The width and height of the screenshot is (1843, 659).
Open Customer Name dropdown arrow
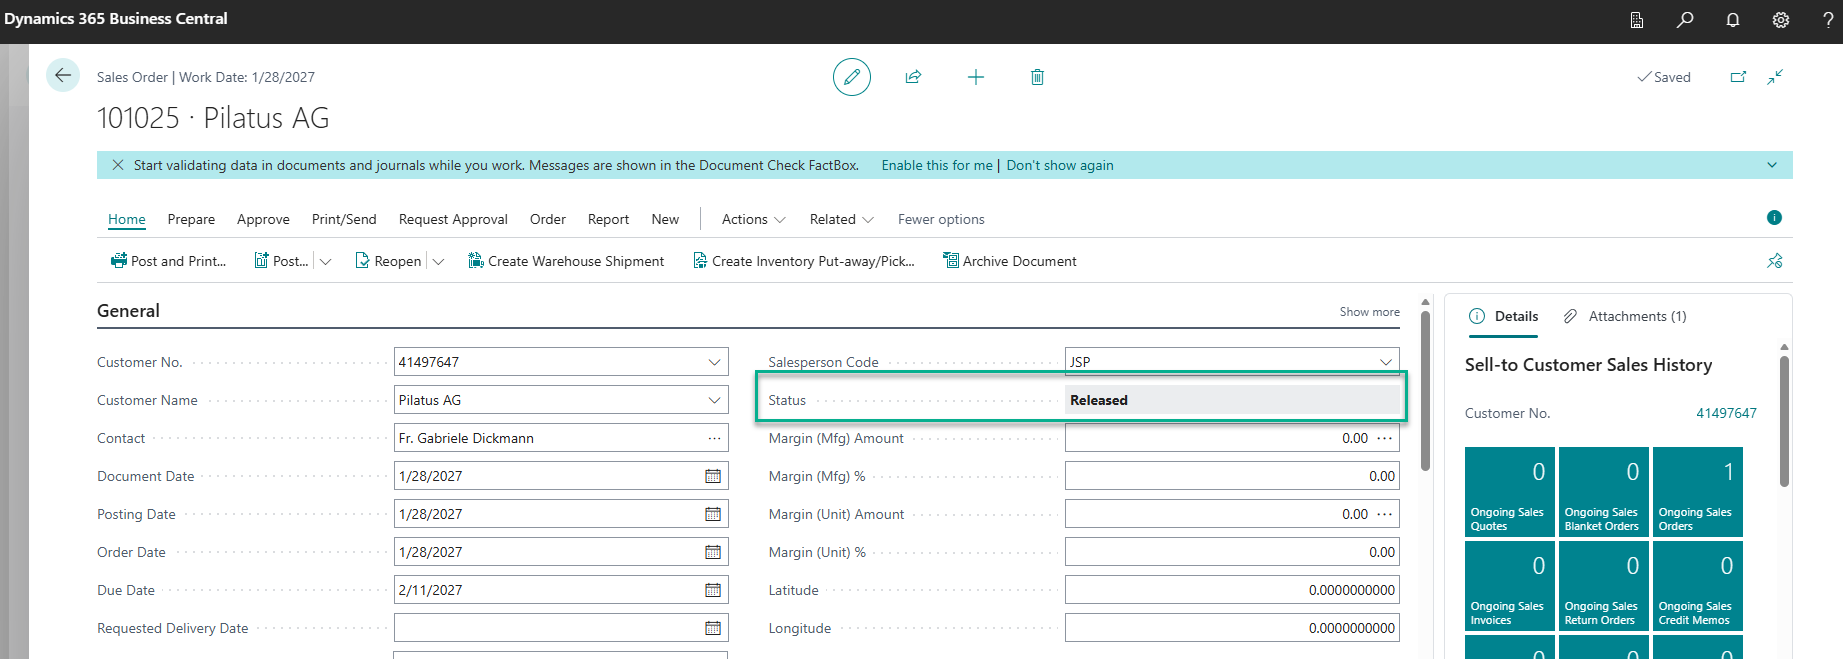pyautogui.click(x=714, y=400)
